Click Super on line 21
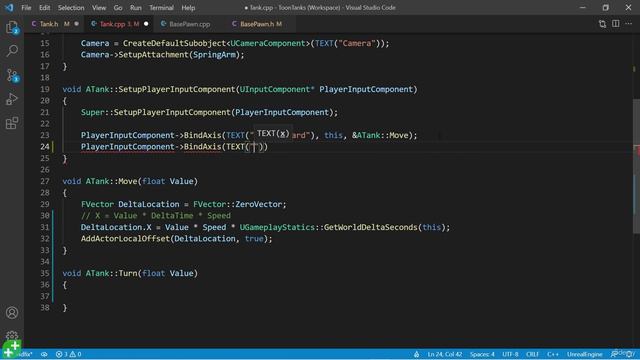This screenshot has width=640, height=360. tap(92, 112)
